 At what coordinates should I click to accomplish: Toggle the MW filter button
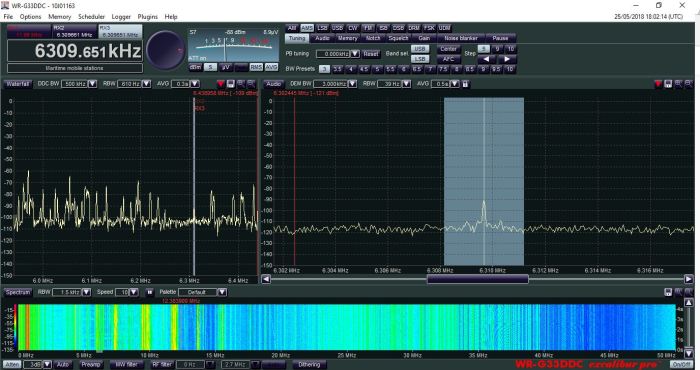[x=127, y=365]
